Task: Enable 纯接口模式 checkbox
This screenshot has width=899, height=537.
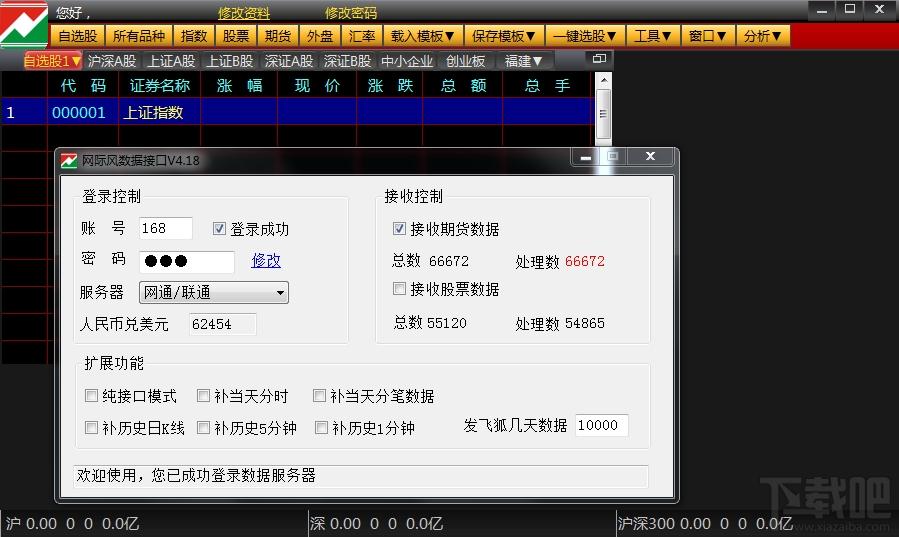Action: [91, 395]
